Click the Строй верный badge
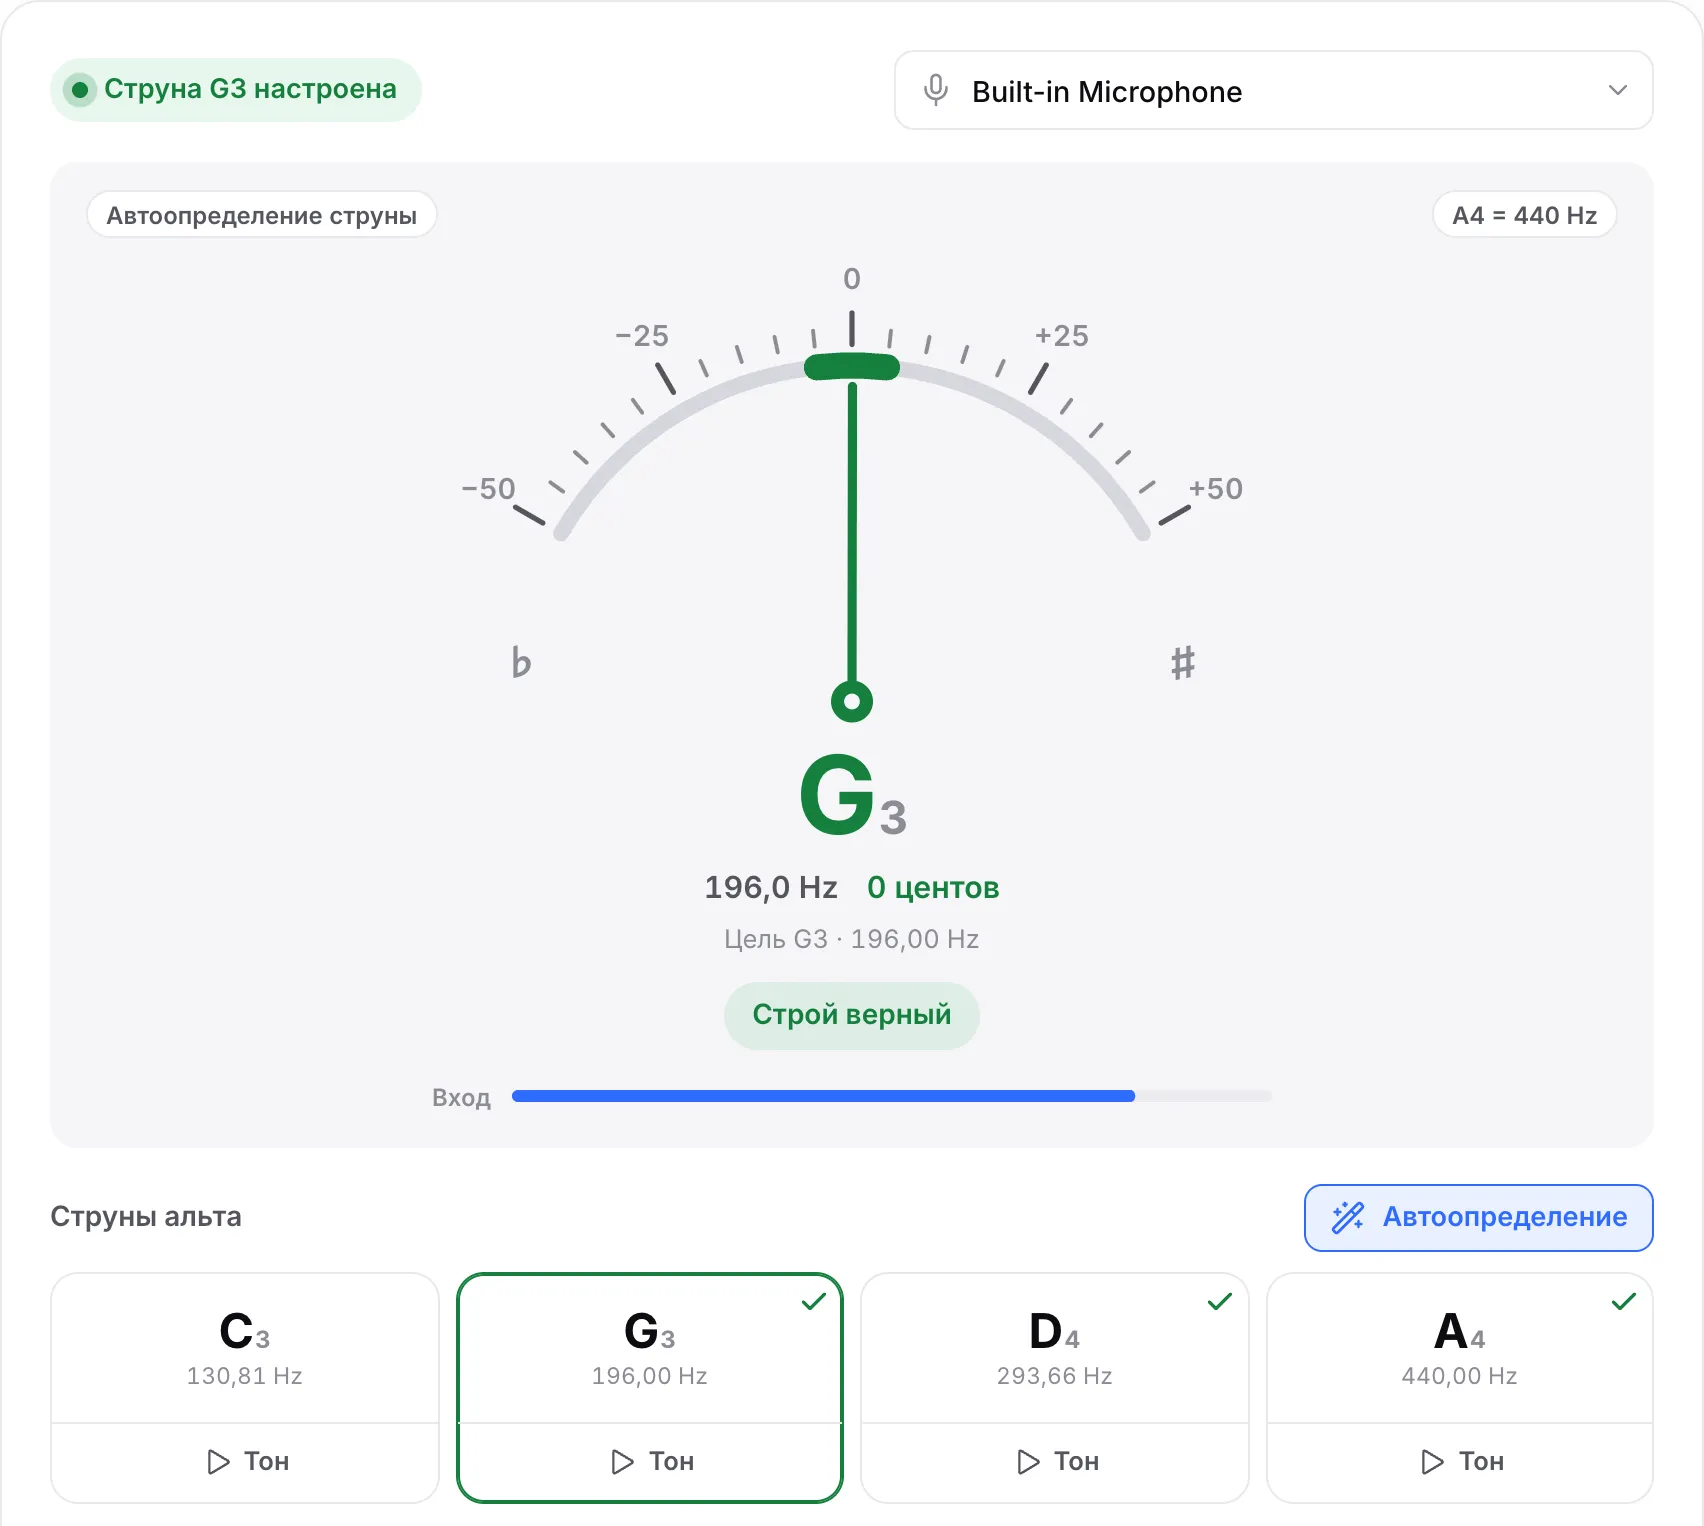 (x=851, y=1015)
